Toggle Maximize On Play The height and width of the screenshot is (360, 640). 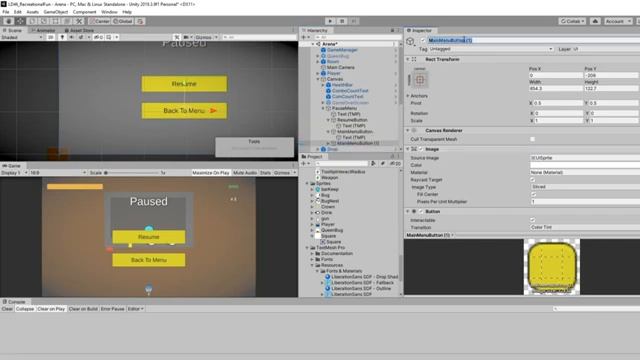[x=211, y=173]
